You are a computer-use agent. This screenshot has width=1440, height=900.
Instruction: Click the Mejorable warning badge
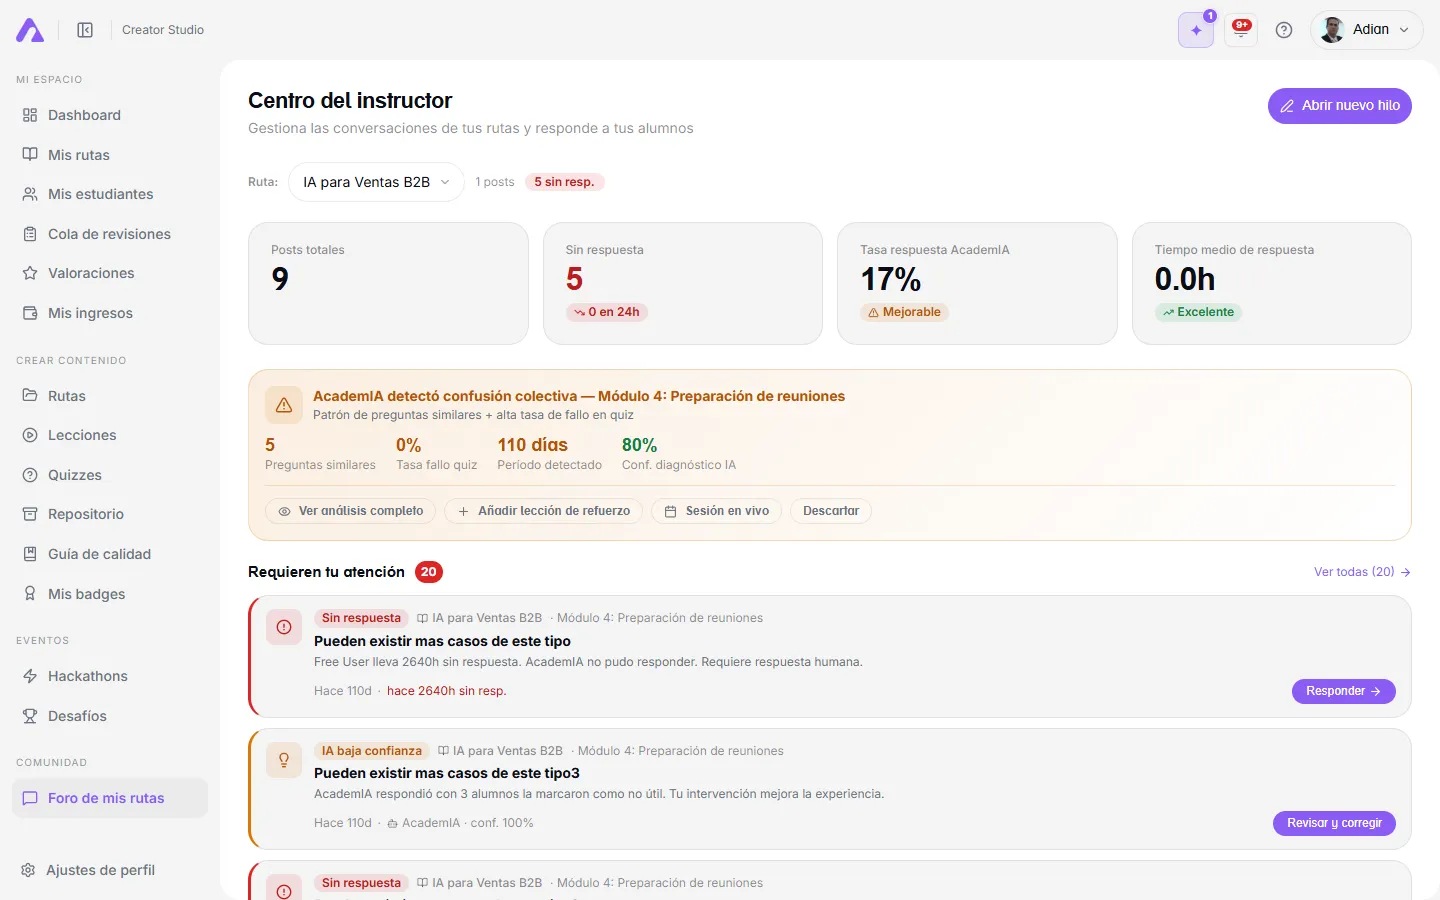(904, 312)
